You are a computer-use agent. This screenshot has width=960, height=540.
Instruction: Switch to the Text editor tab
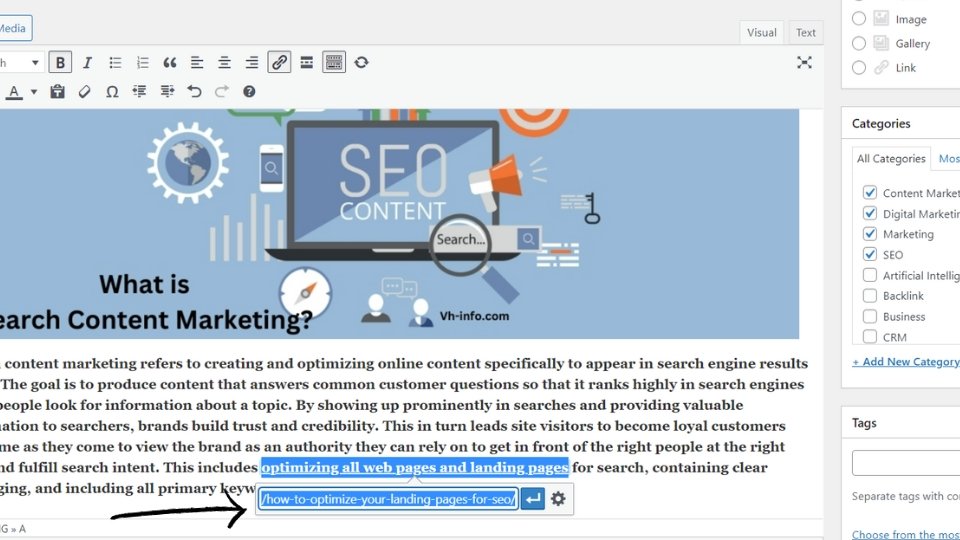[805, 32]
